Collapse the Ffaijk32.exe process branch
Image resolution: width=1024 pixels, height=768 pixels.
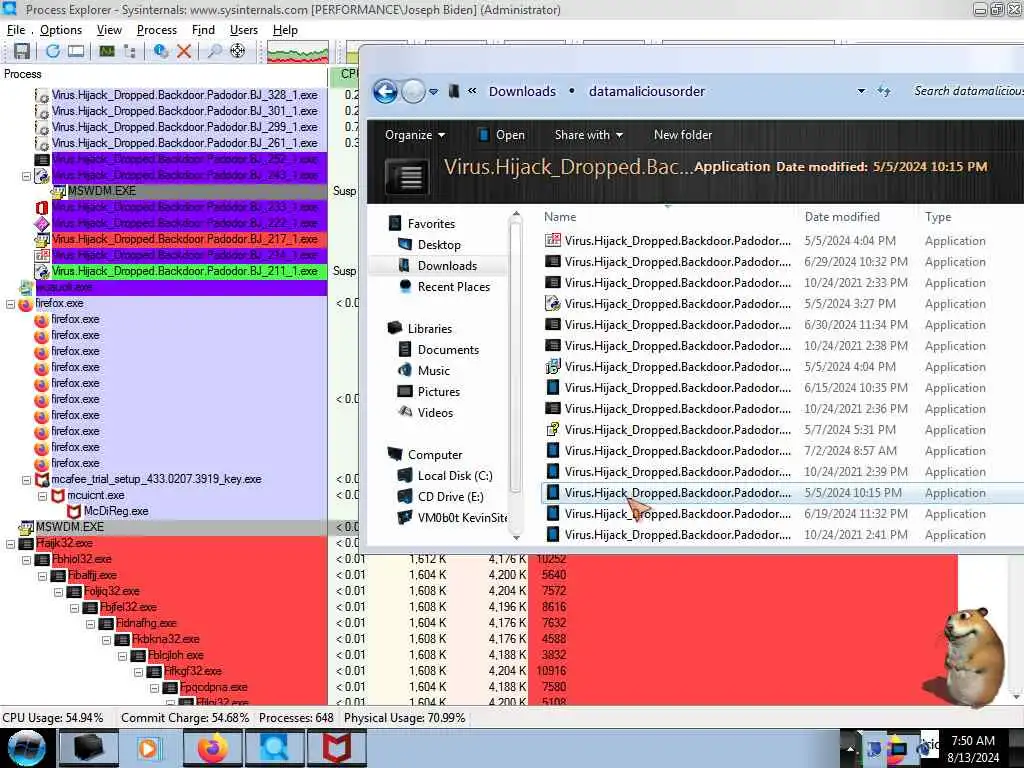(x=10, y=543)
